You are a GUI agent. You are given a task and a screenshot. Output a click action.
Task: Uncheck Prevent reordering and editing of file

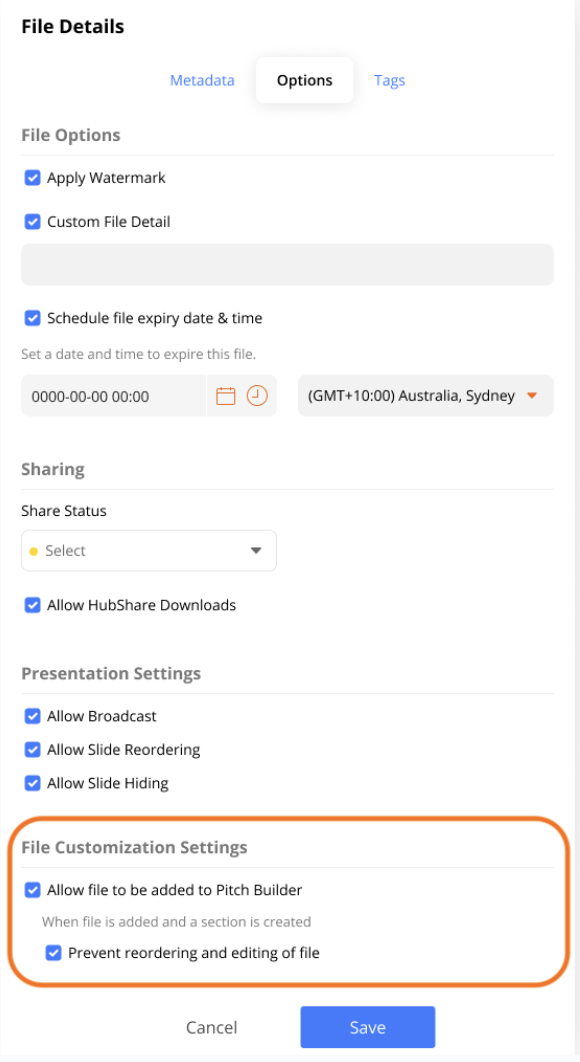(x=55, y=953)
